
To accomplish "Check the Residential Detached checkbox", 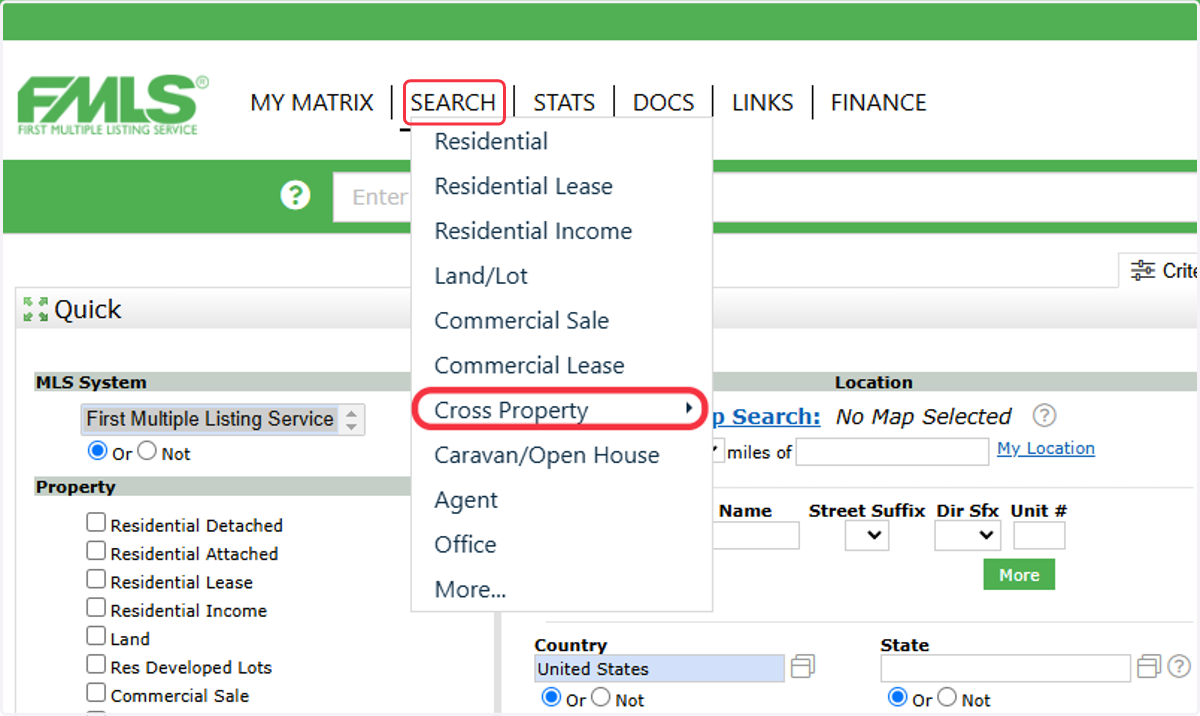I will [x=96, y=523].
